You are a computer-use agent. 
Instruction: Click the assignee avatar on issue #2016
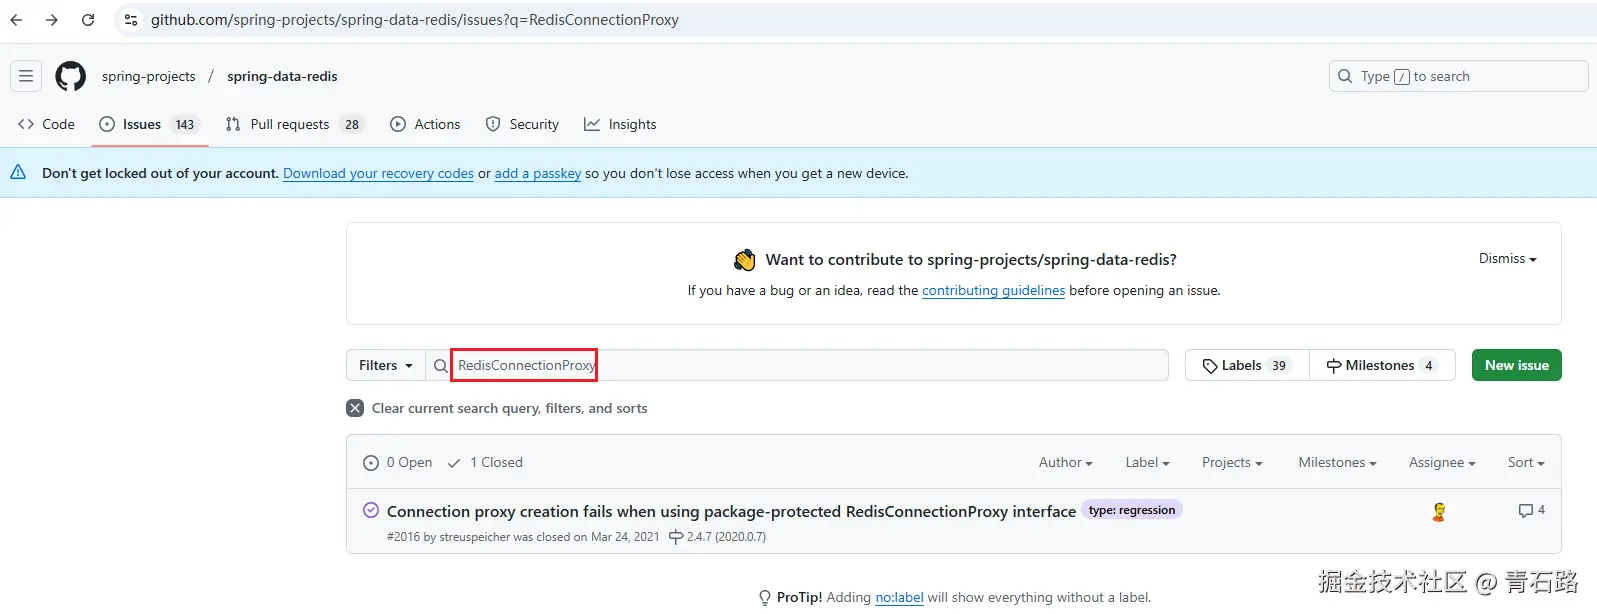point(1439,512)
